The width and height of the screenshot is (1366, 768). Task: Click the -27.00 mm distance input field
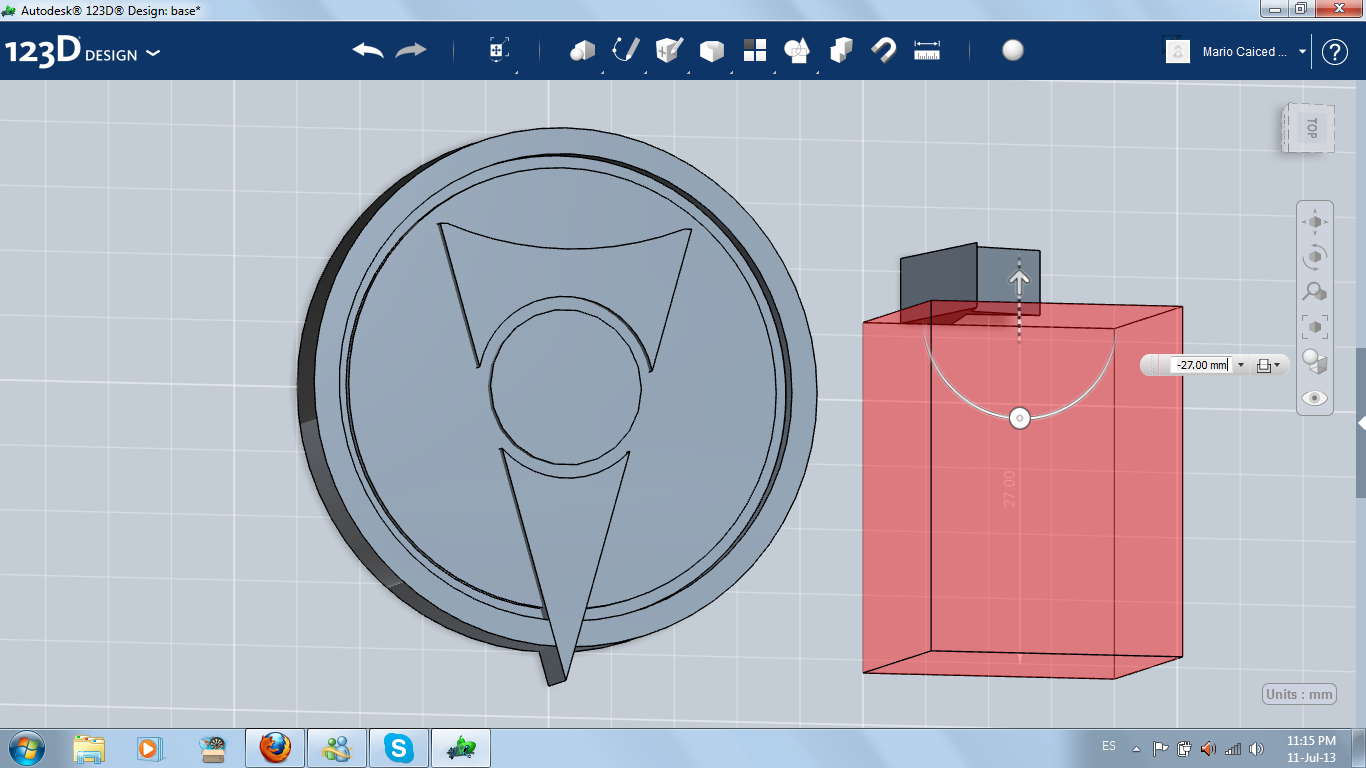click(x=1202, y=365)
